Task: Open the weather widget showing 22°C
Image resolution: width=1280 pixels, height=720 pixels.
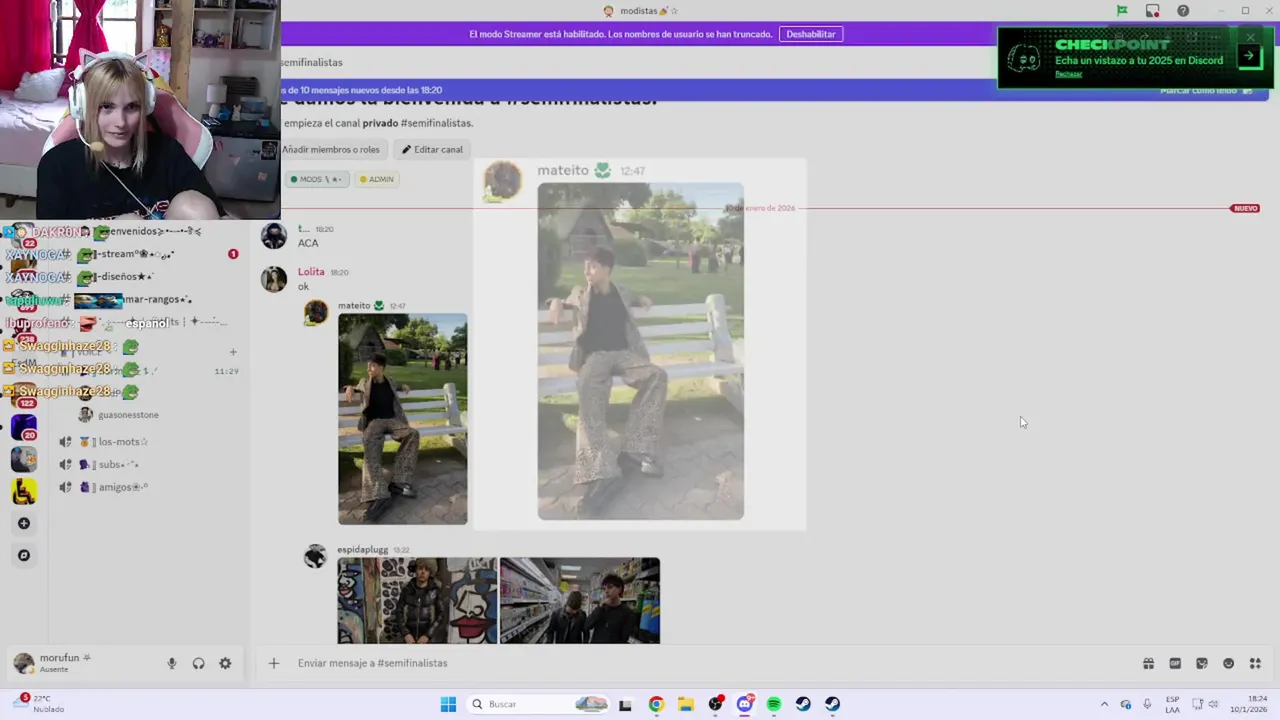Action: coord(40,704)
